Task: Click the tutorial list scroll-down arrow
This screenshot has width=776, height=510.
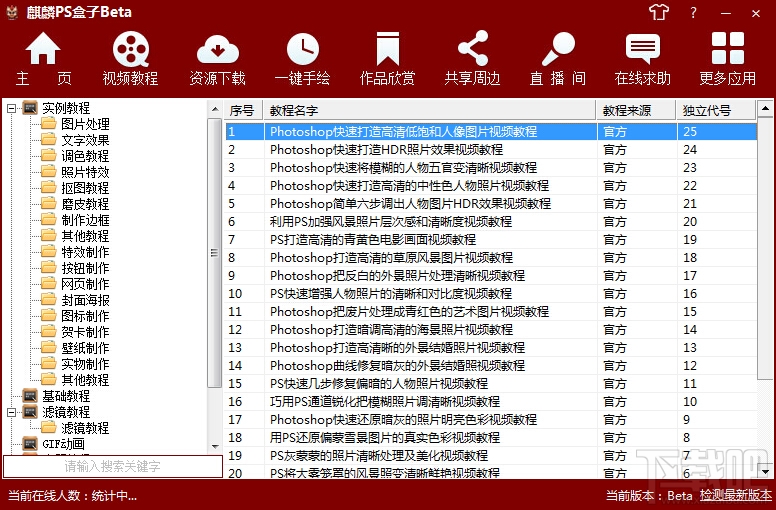Action: pos(765,471)
